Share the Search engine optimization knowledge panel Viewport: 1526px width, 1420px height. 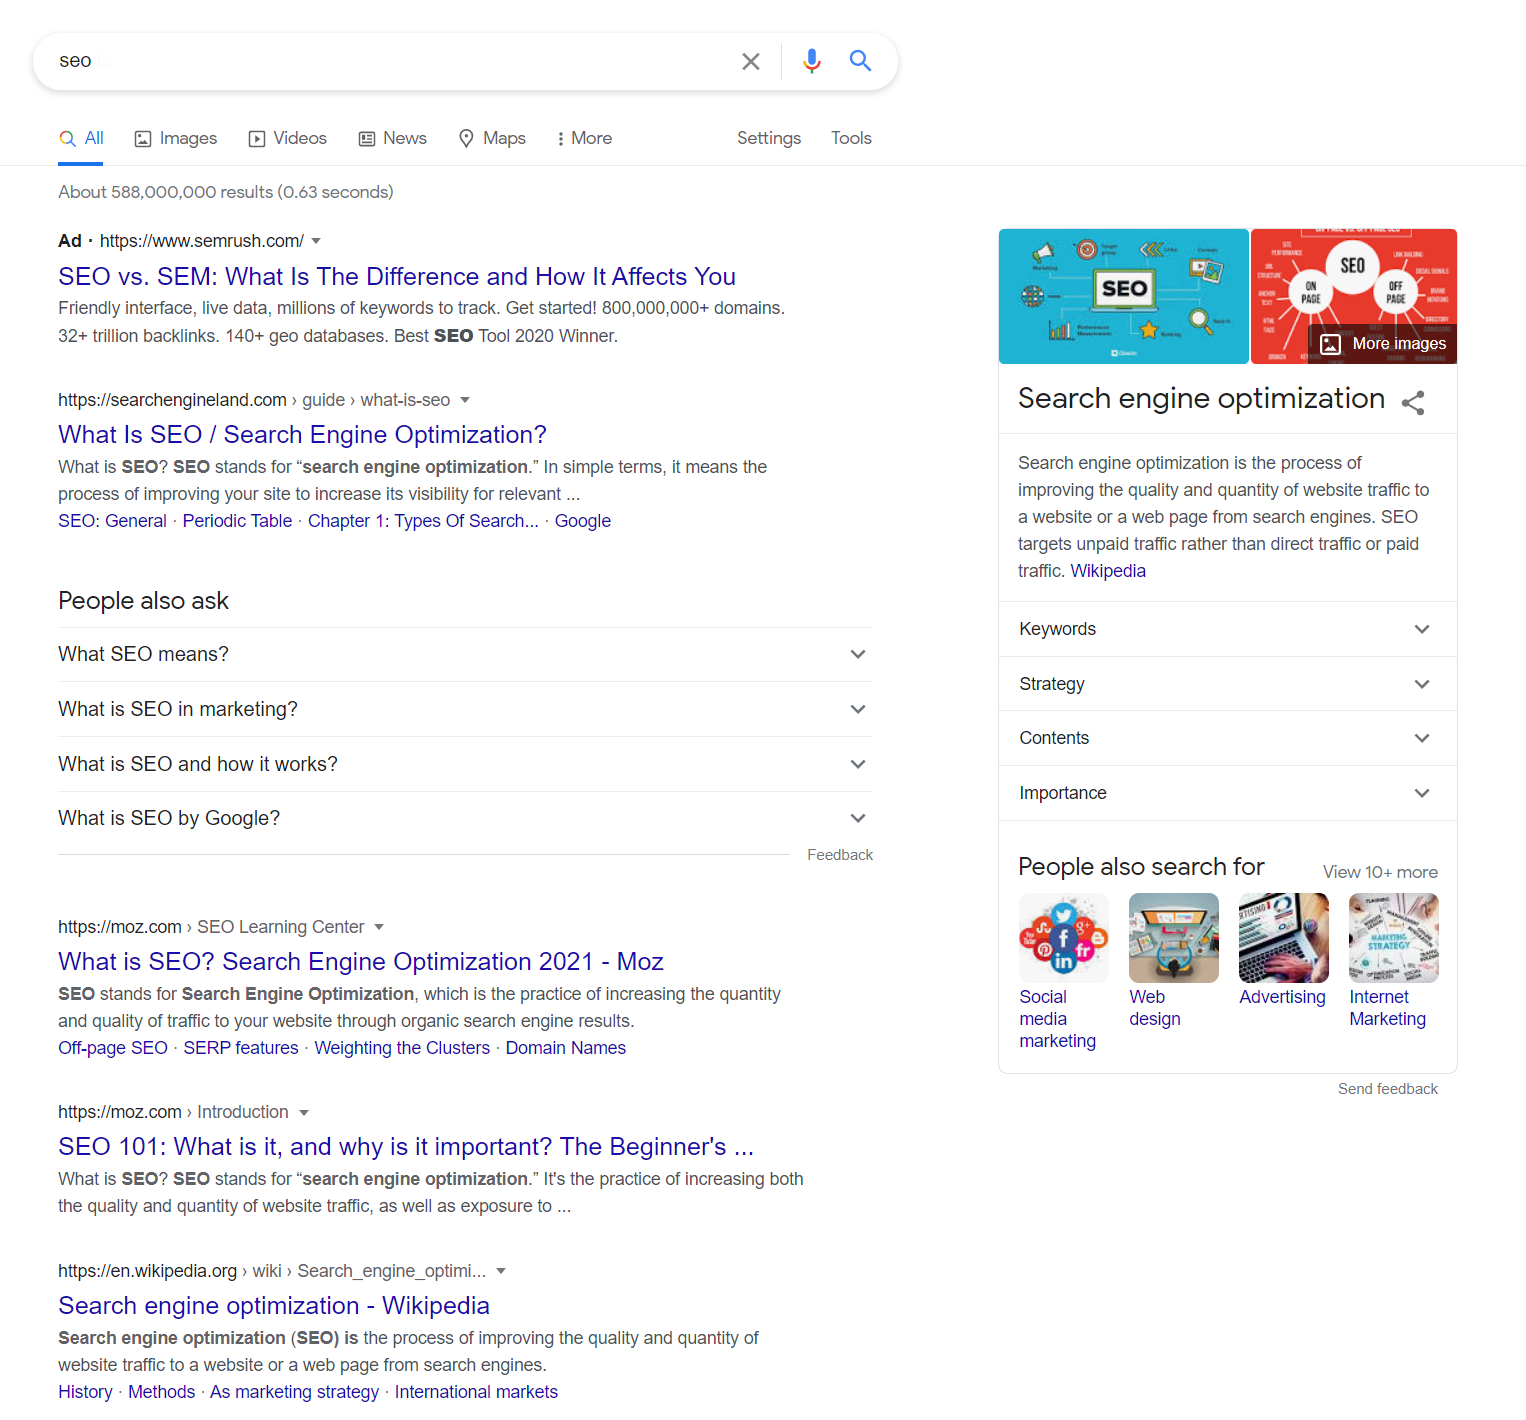(x=1412, y=402)
